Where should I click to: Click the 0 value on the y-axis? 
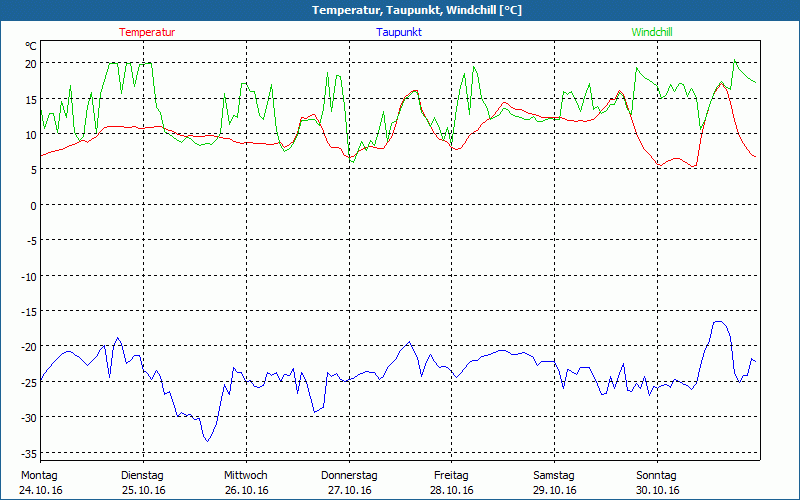[34, 206]
